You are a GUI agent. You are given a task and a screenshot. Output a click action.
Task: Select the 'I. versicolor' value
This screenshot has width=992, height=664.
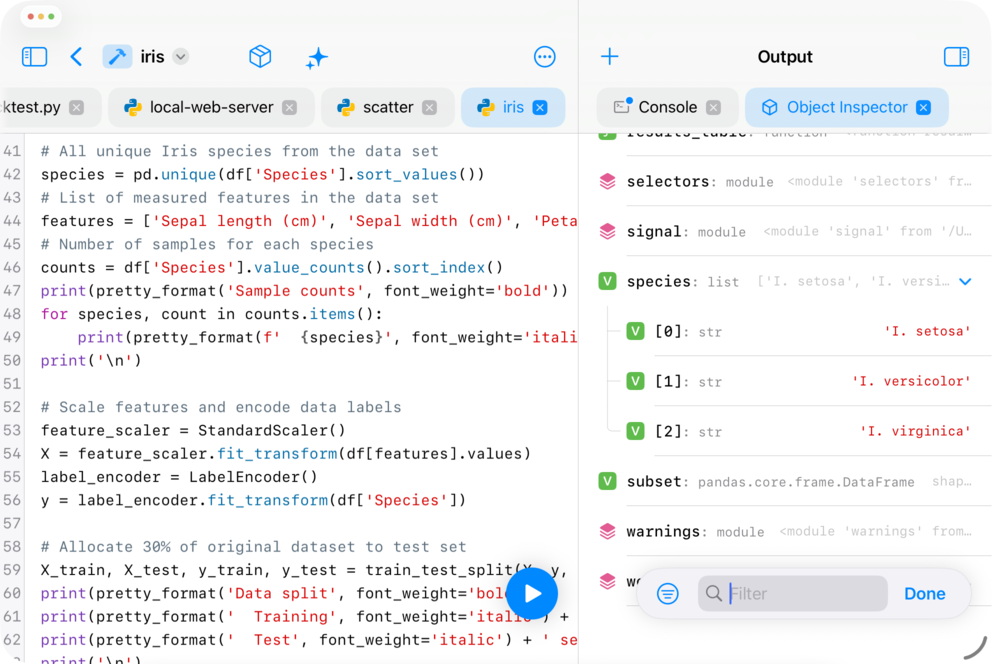point(911,381)
